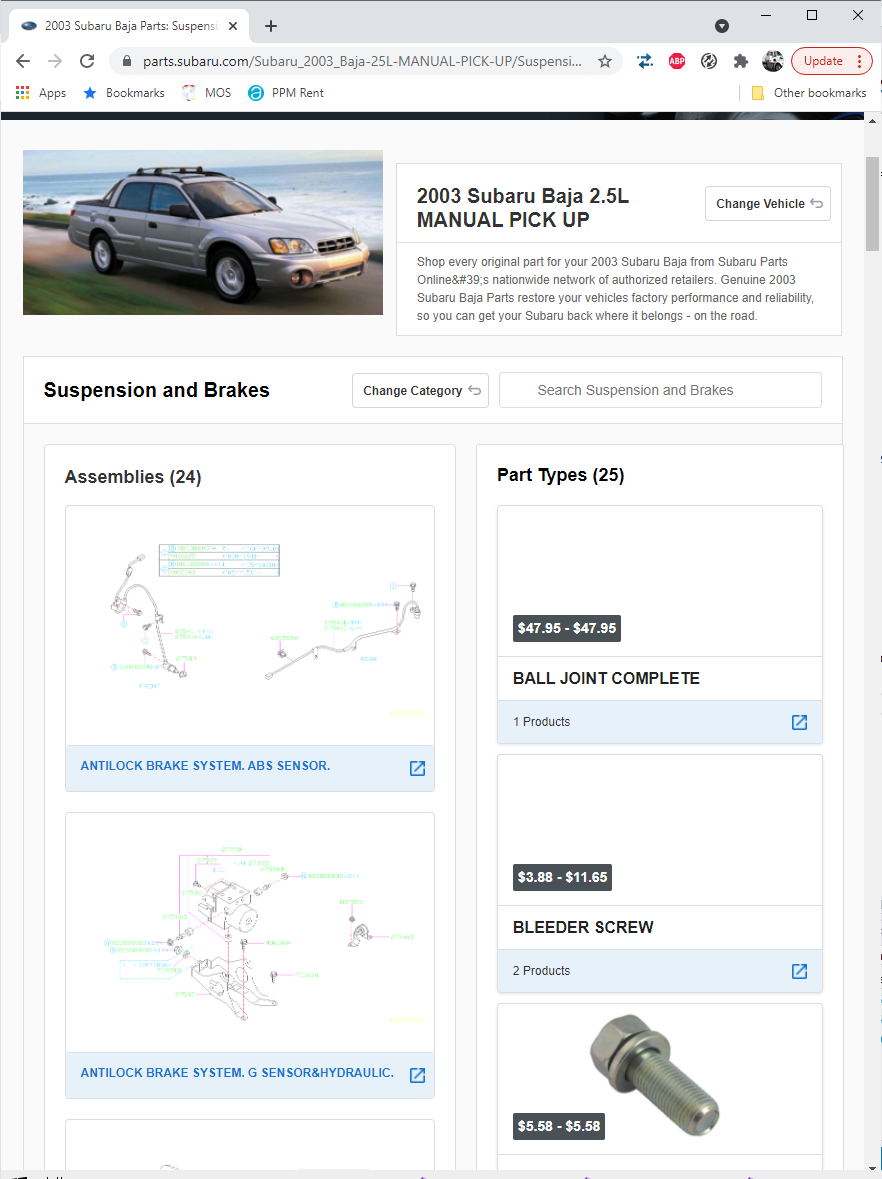Open the PPM Rent bookmark
882x1179 pixels.
pyautogui.click(x=286, y=92)
